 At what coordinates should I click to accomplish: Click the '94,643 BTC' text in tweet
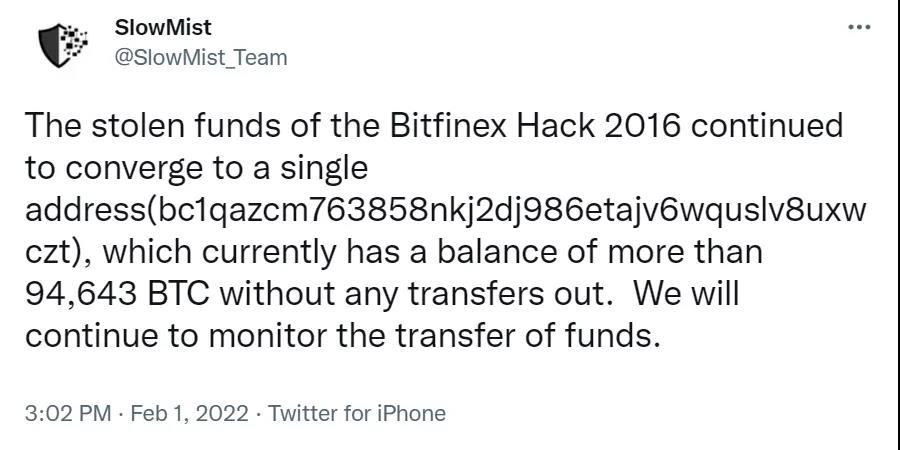point(117,294)
